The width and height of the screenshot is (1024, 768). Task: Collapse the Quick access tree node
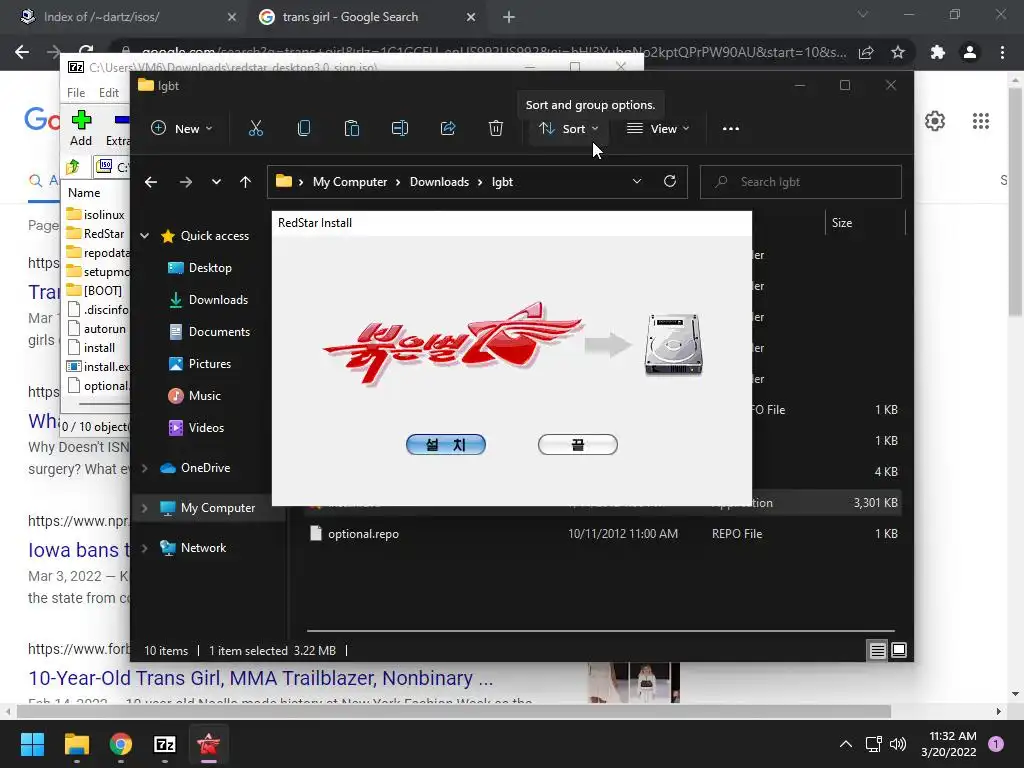click(144, 236)
